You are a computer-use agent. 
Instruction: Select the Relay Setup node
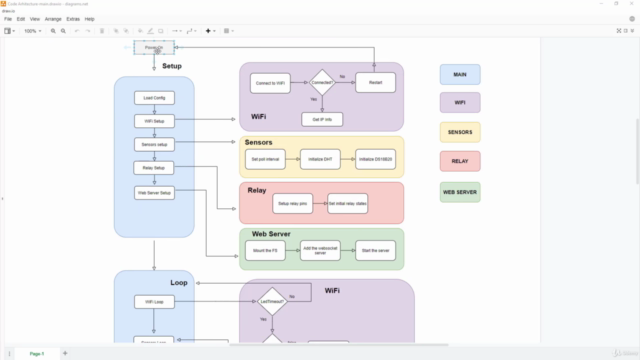[154, 168]
